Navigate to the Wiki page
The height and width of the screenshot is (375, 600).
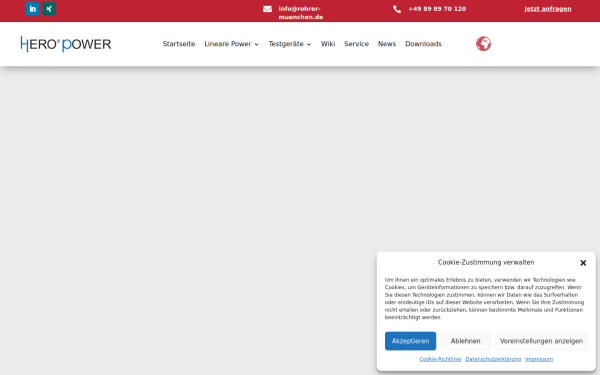coord(328,44)
